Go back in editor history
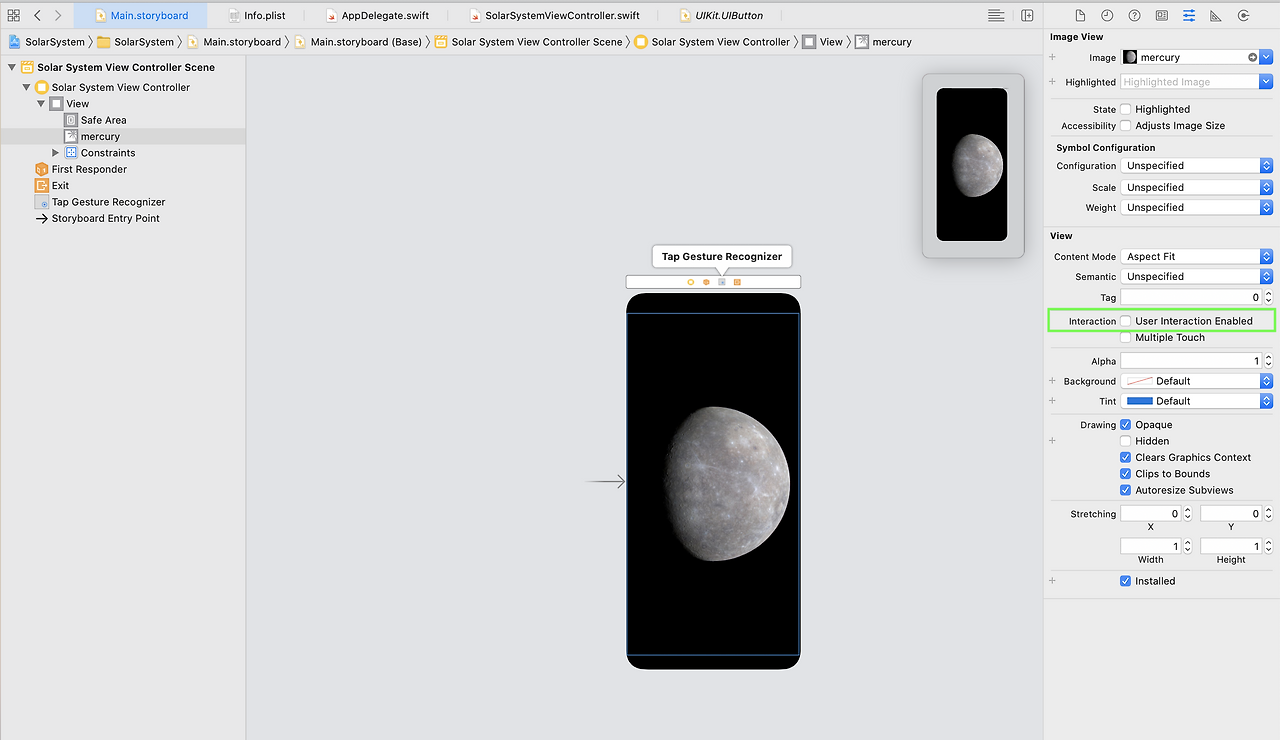This screenshot has height=740, width=1280. coord(37,16)
